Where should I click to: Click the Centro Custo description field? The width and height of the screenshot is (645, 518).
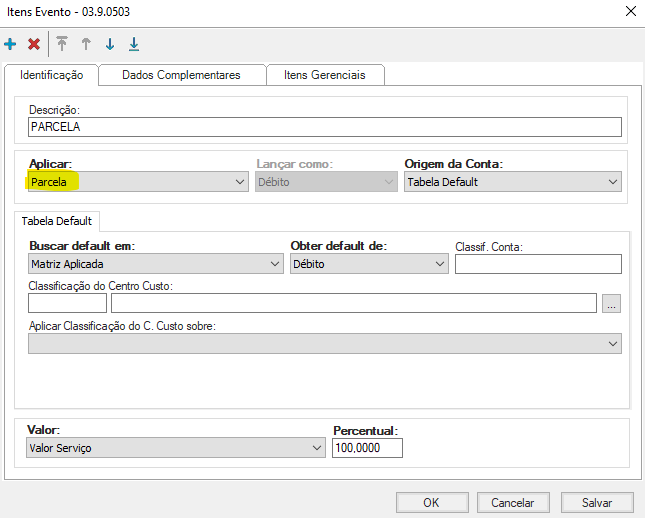point(354,303)
